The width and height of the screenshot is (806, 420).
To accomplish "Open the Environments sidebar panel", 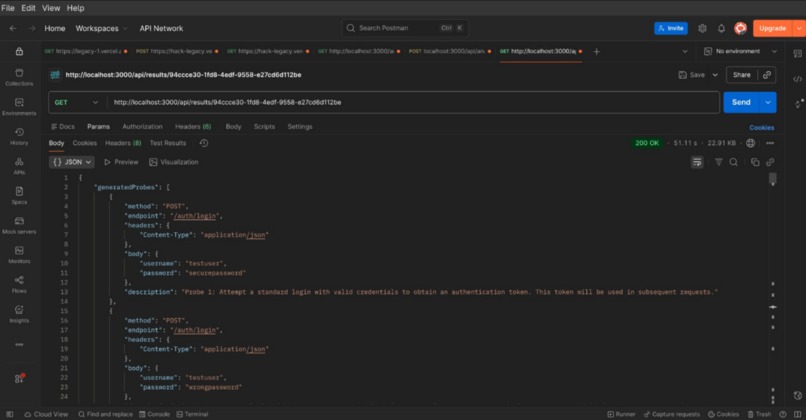I will point(19,107).
